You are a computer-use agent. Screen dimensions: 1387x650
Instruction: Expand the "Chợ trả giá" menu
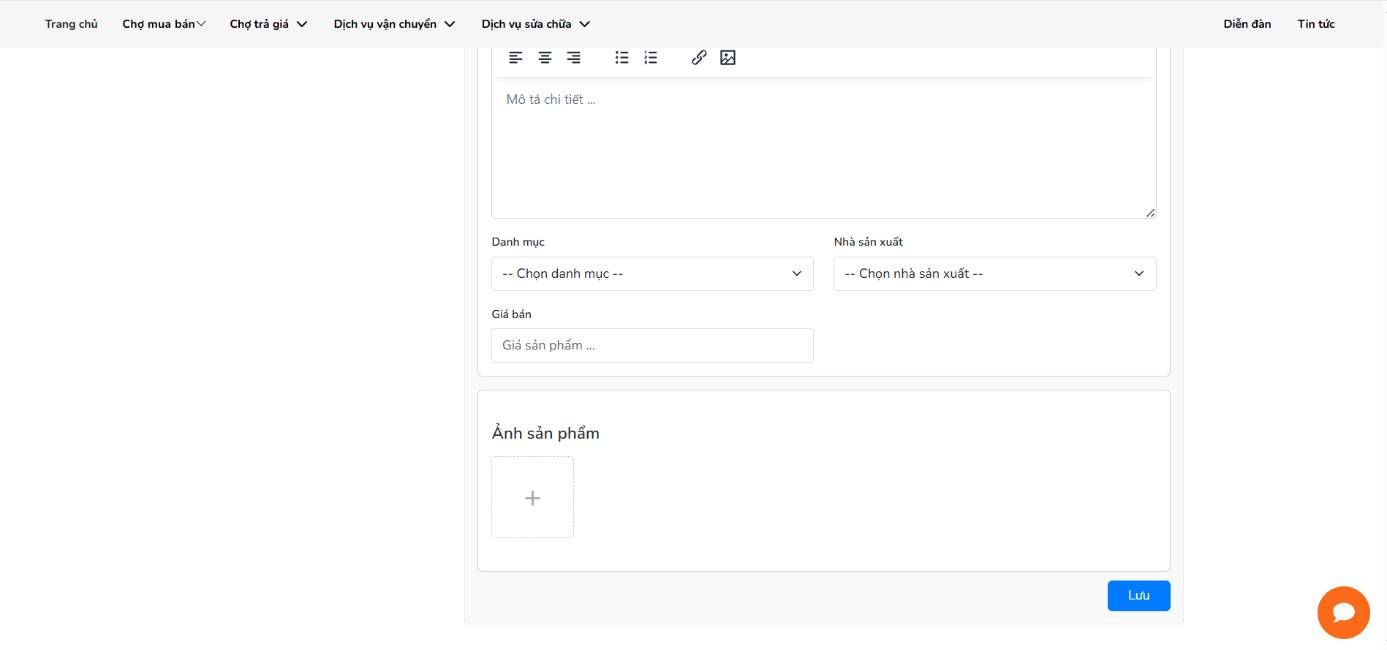tap(268, 24)
